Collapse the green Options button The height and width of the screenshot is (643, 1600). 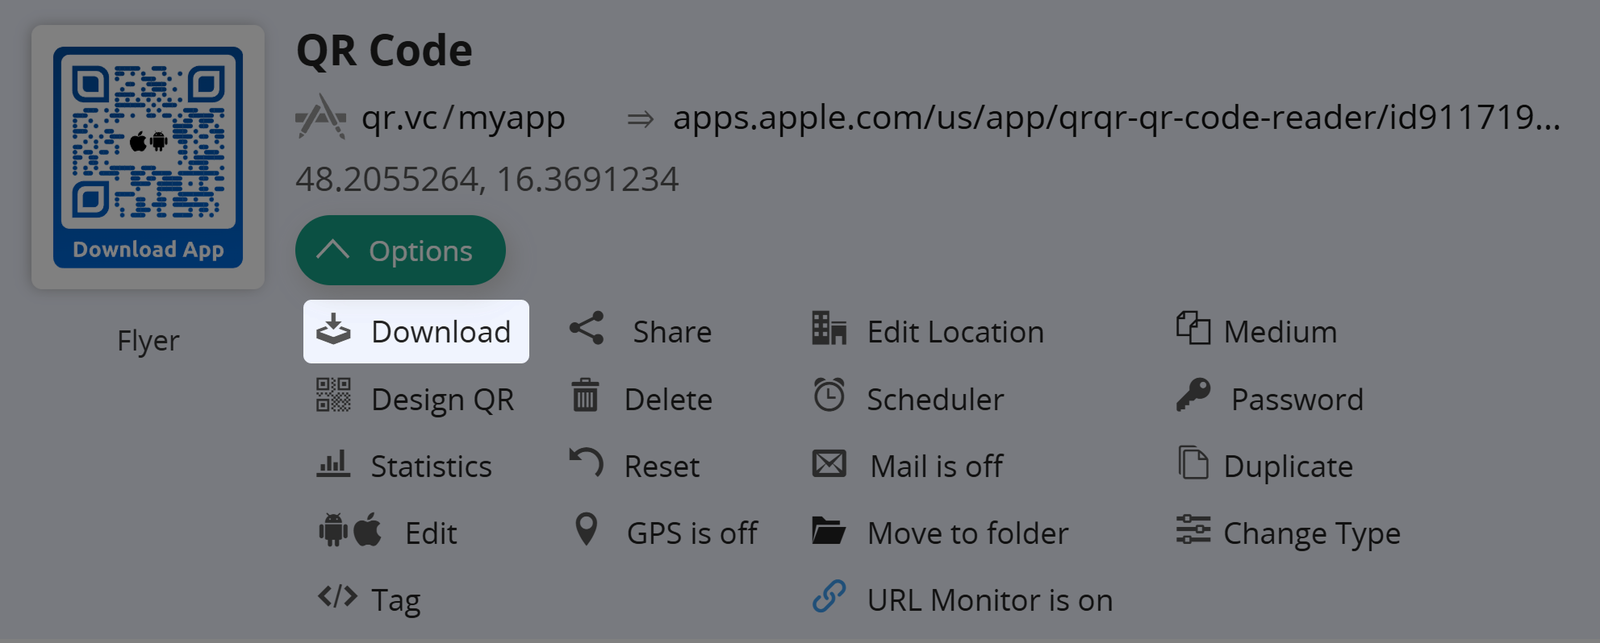click(400, 251)
